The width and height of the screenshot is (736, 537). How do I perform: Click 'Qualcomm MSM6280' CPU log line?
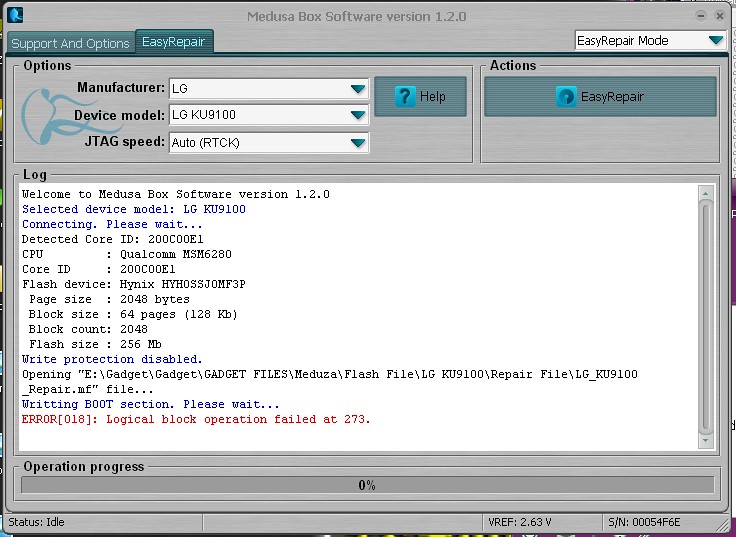(127, 254)
